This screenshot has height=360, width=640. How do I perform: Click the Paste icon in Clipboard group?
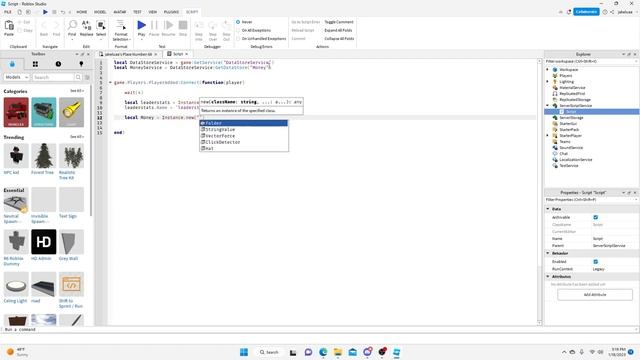tap(9, 26)
